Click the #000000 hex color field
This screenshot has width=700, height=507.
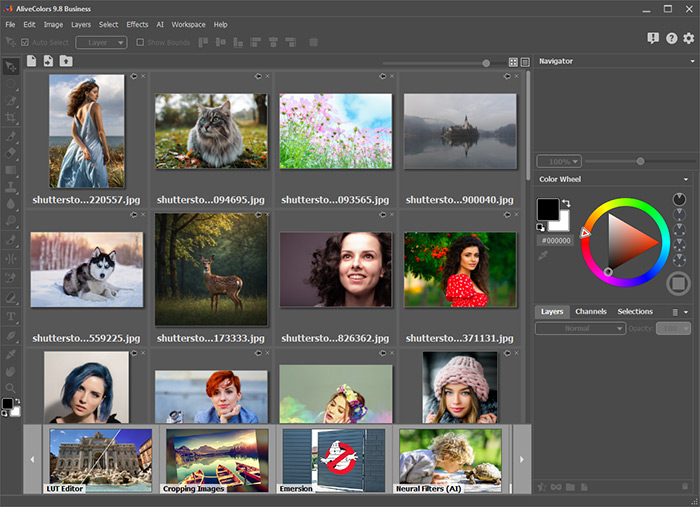pos(555,241)
